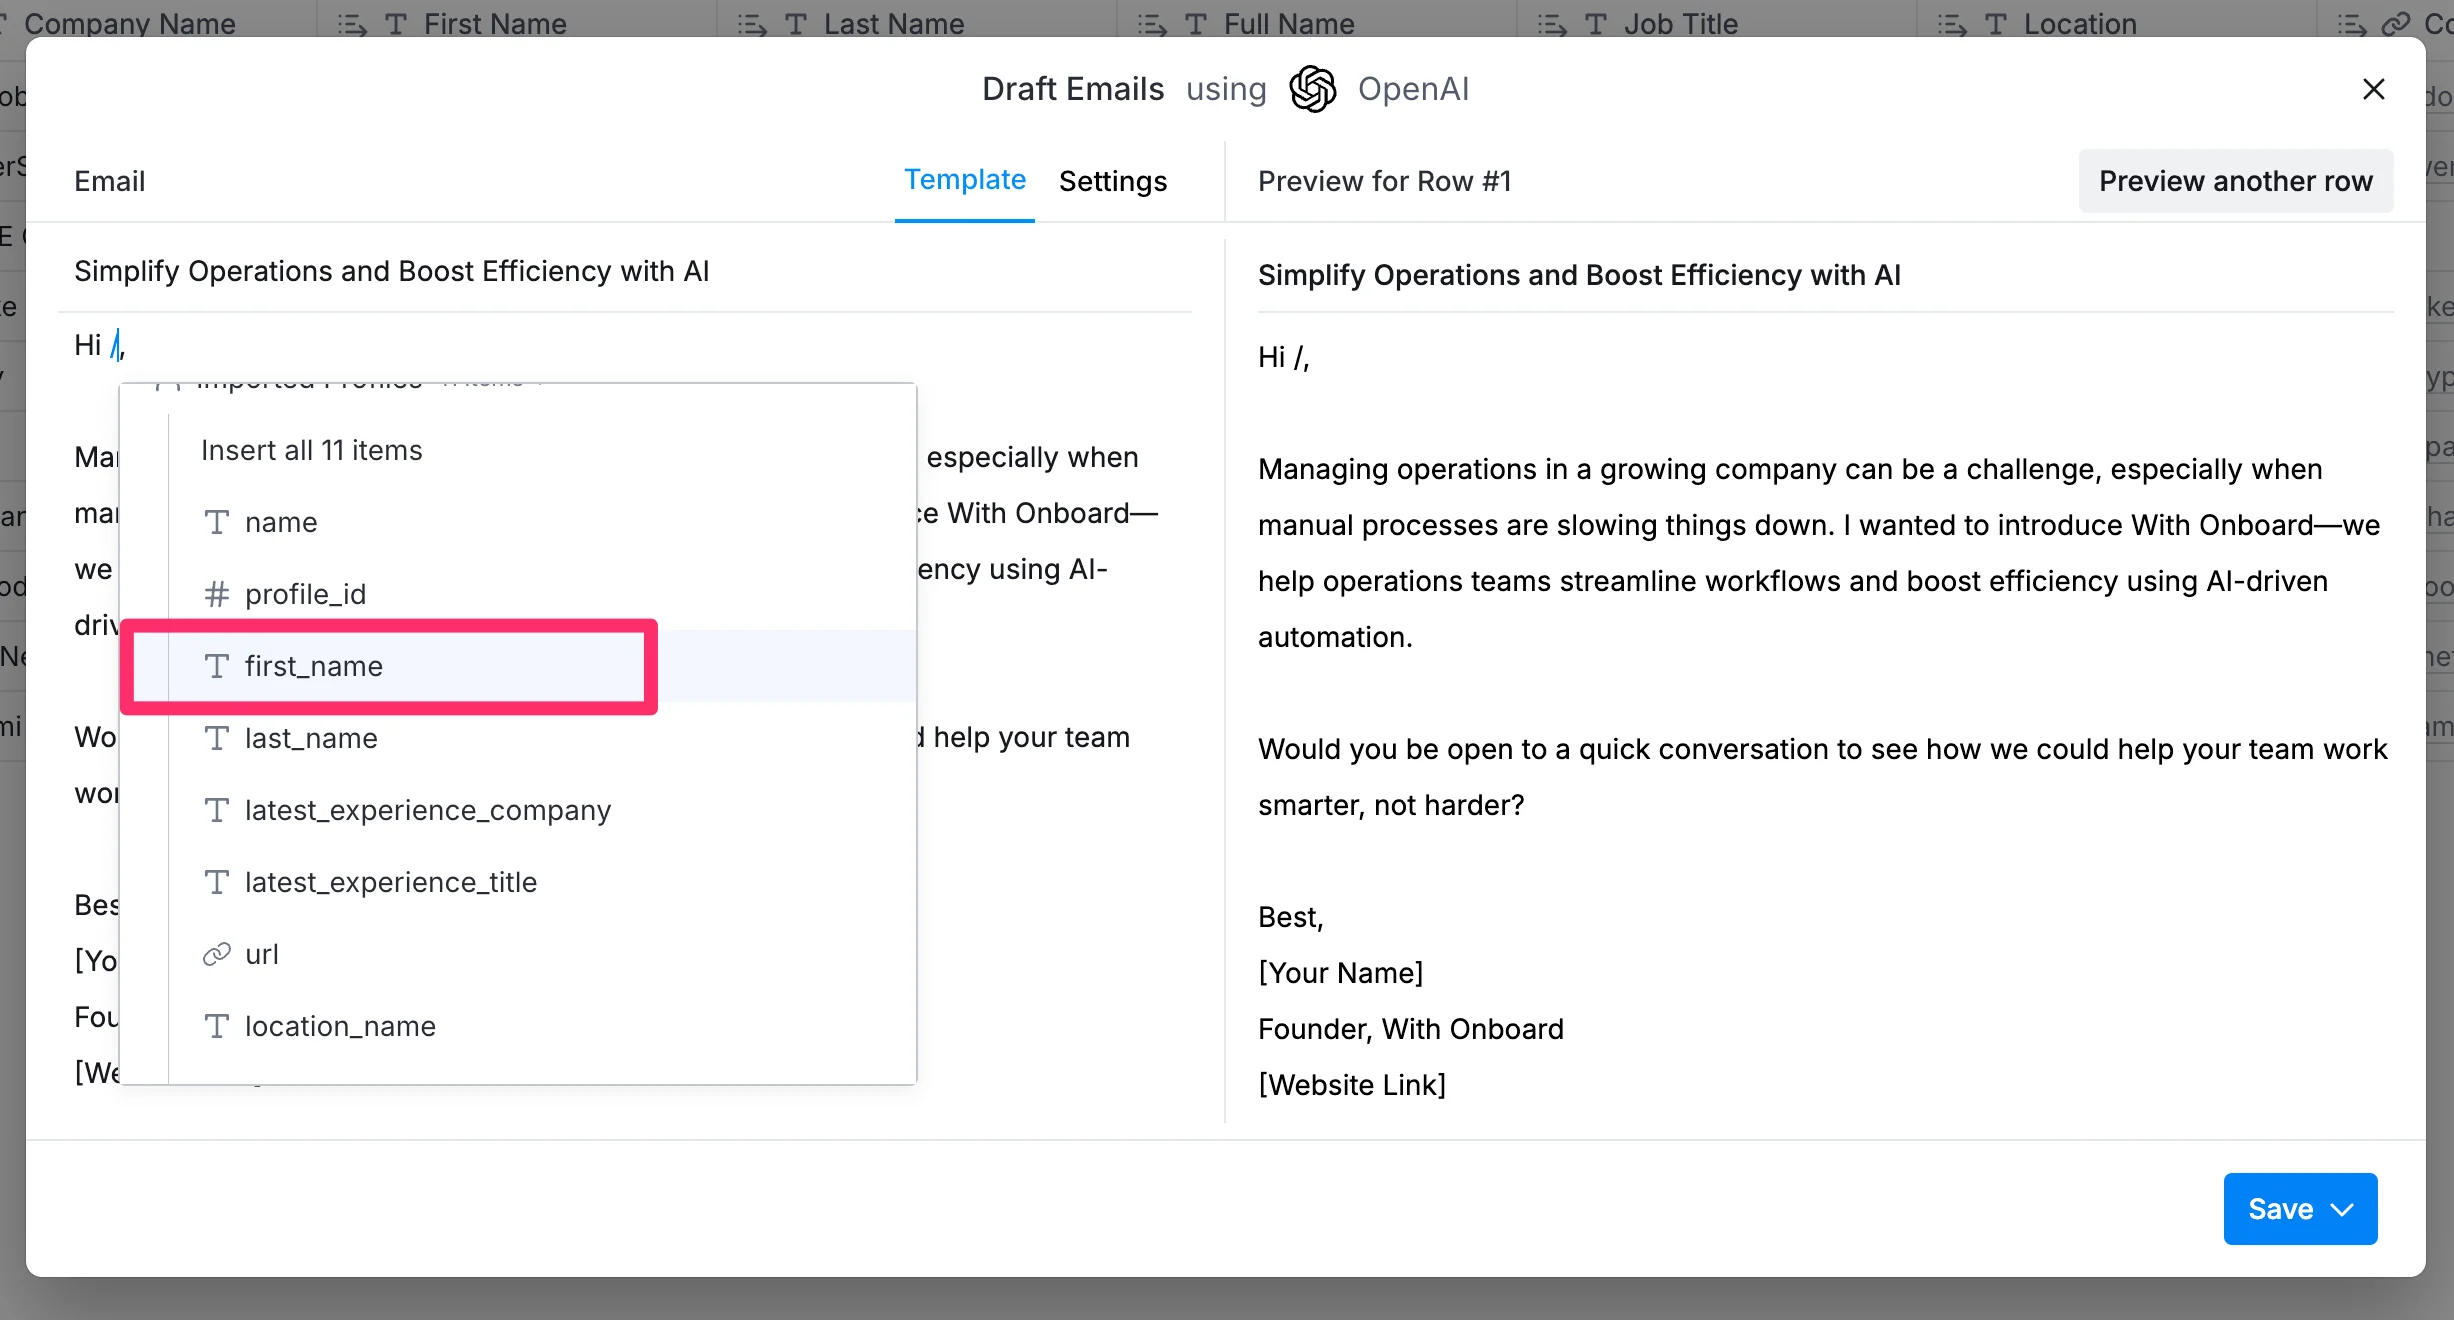Click the Job Title column header
The image size is (2454, 1320).
[x=1680, y=24]
